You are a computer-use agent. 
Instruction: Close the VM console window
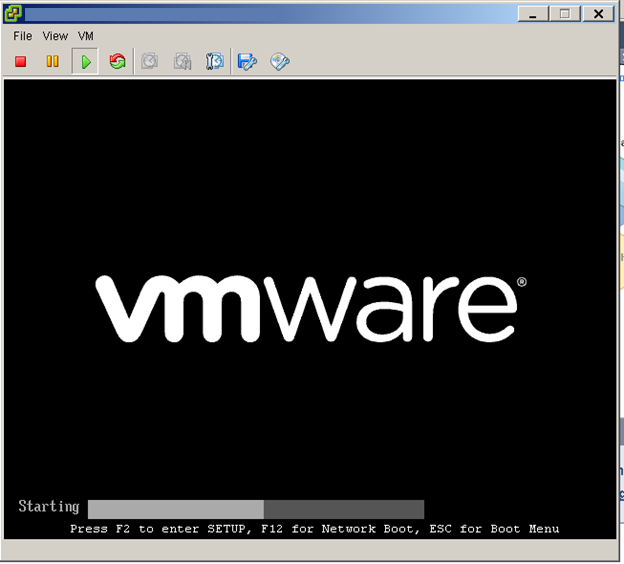(x=598, y=14)
